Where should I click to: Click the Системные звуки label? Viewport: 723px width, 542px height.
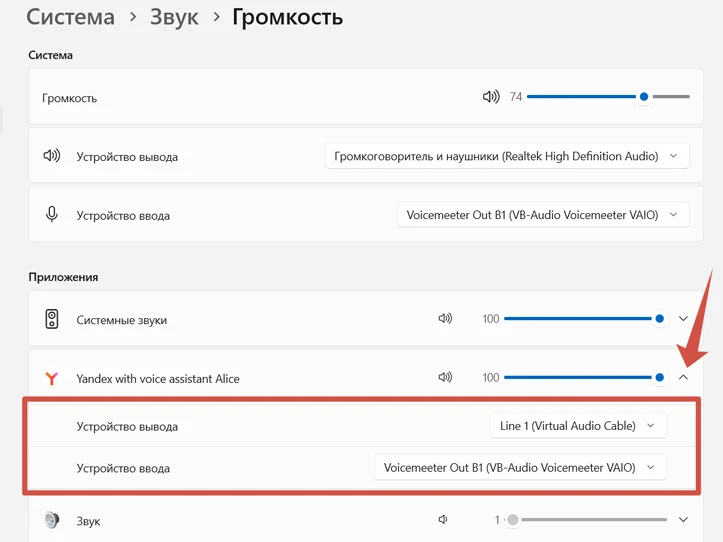coord(122,320)
